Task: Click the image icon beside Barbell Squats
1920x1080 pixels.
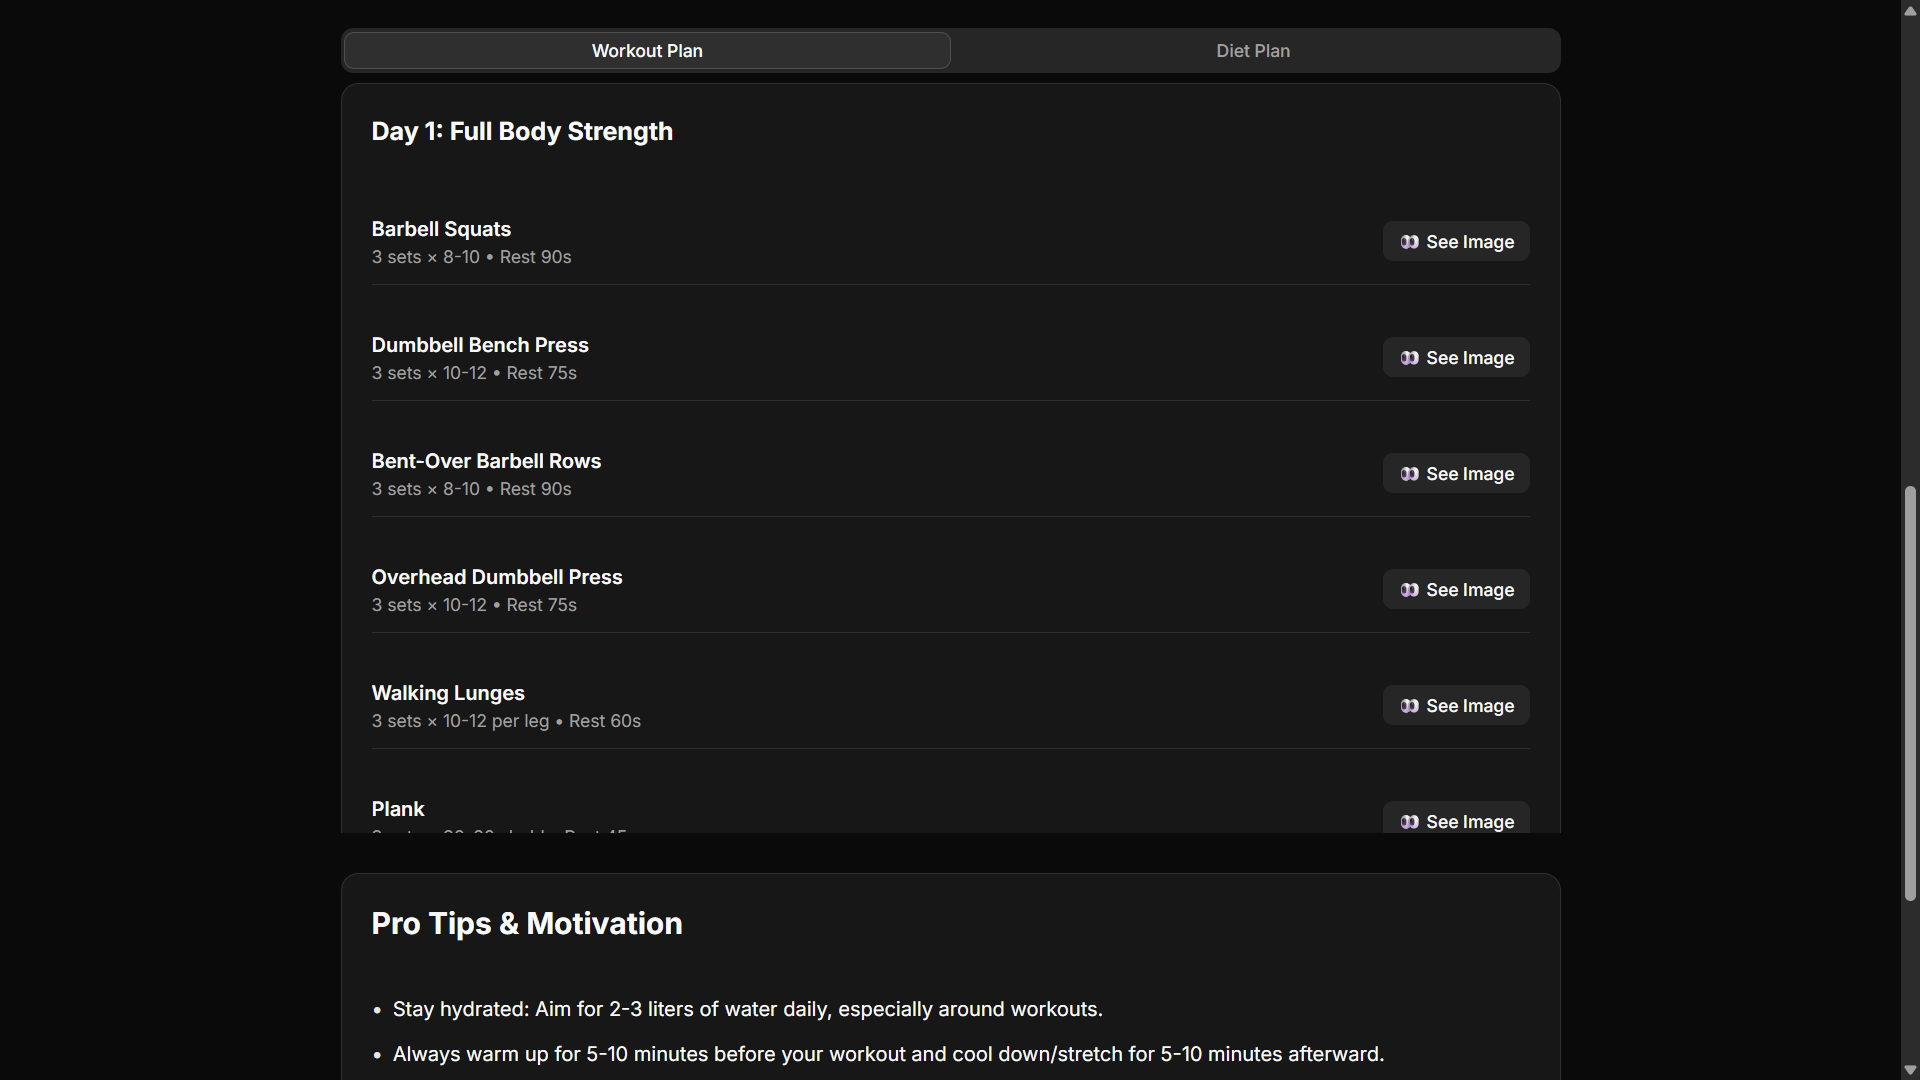Action: tap(1409, 242)
